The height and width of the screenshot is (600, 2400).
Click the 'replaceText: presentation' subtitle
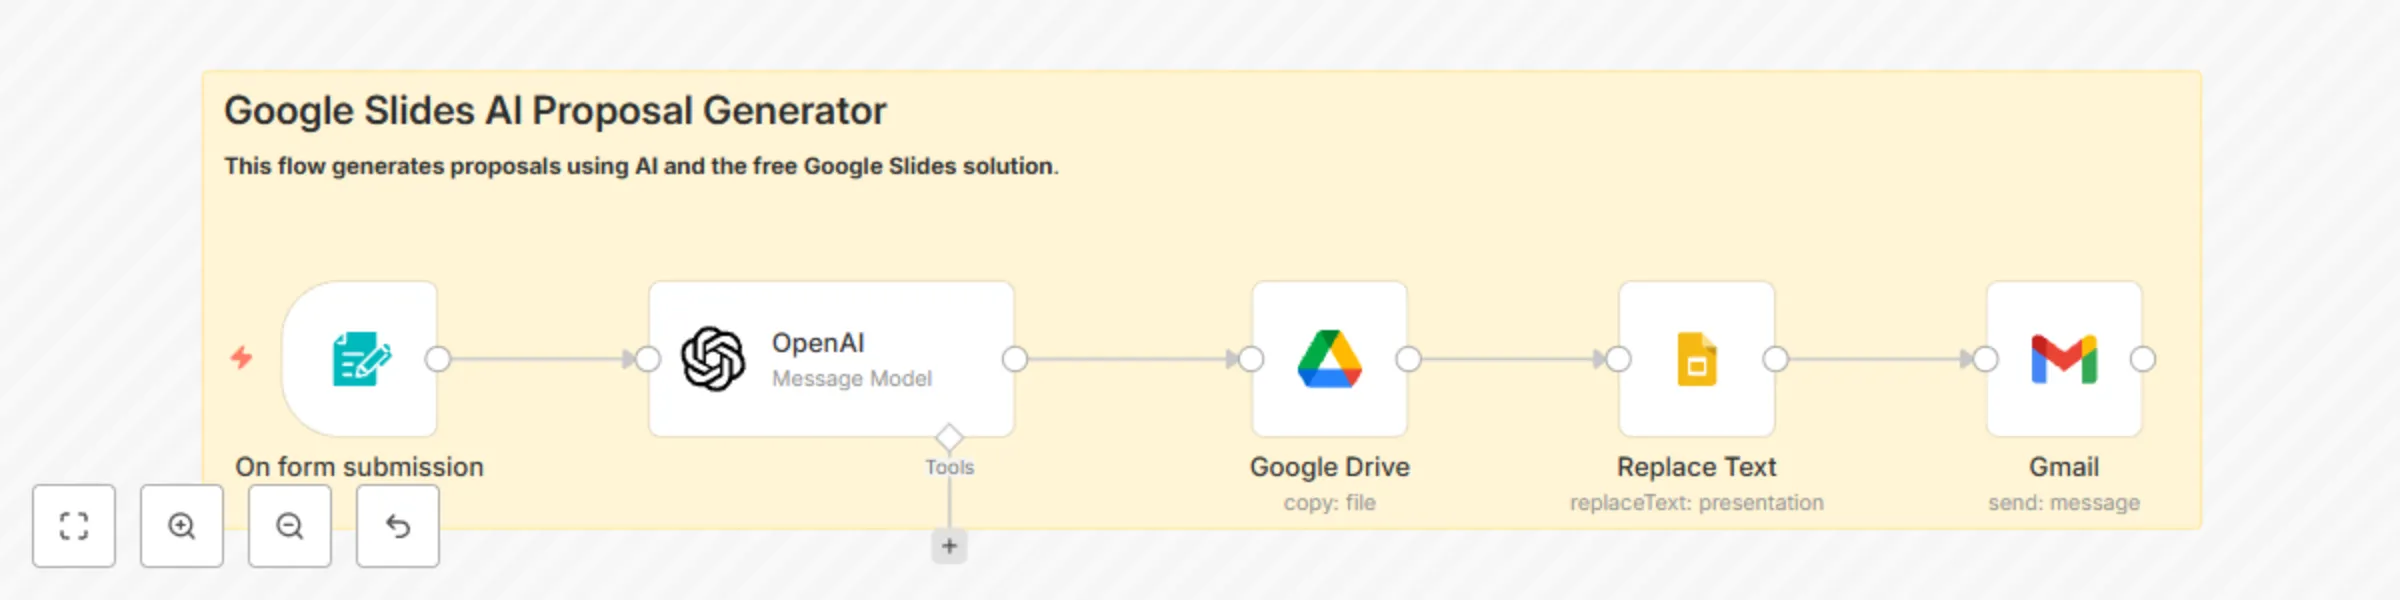1697,502
